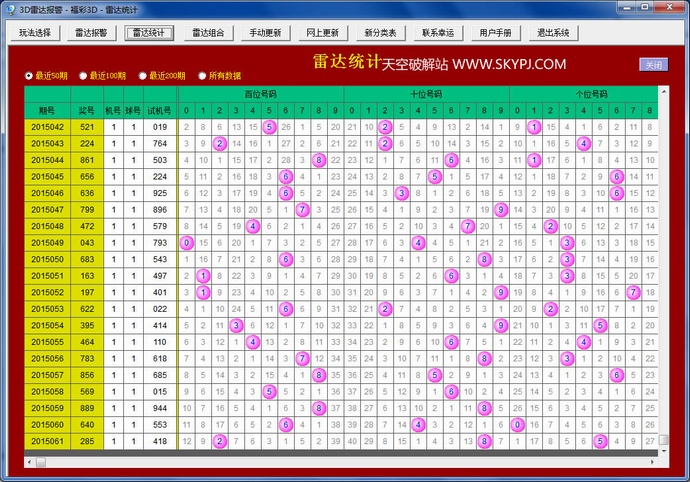Choose the 最近200期 radio option
690x482 pixels.
pos(143,76)
